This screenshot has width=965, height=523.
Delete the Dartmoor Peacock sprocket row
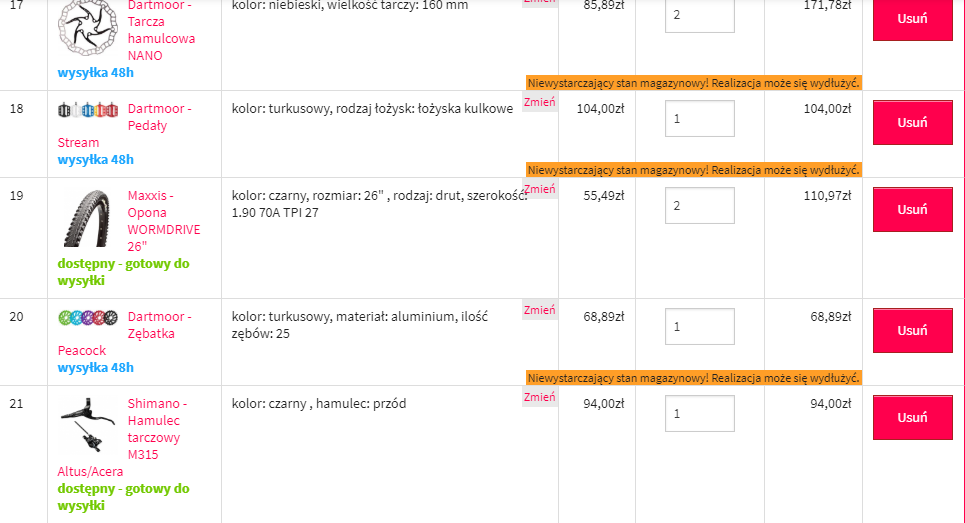tap(912, 330)
